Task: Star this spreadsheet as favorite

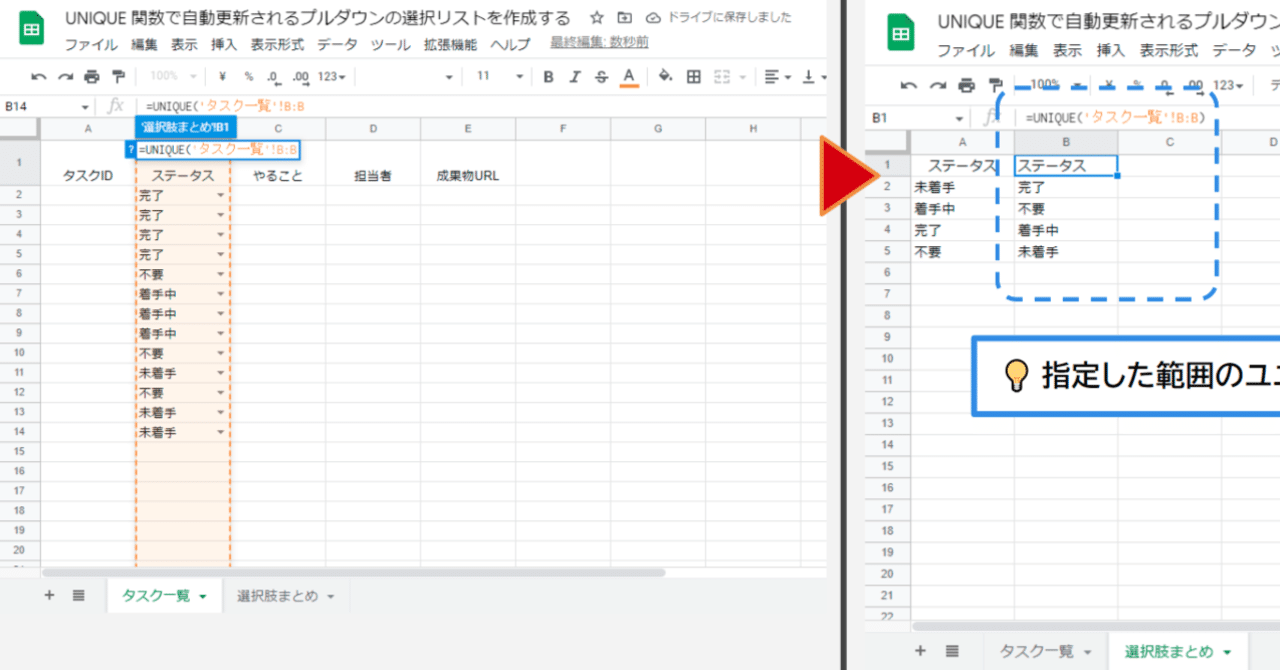Action: (x=595, y=17)
